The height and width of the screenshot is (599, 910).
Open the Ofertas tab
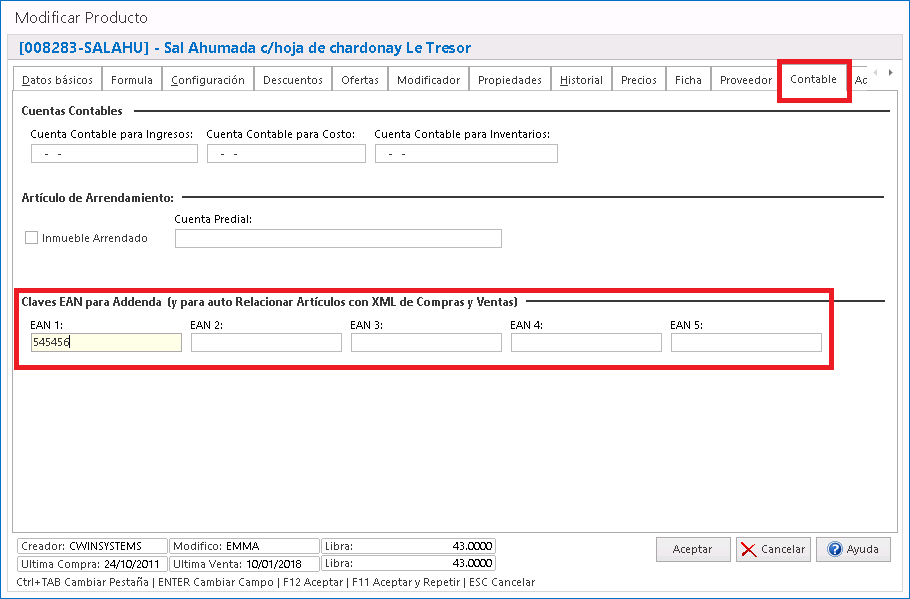[359, 80]
